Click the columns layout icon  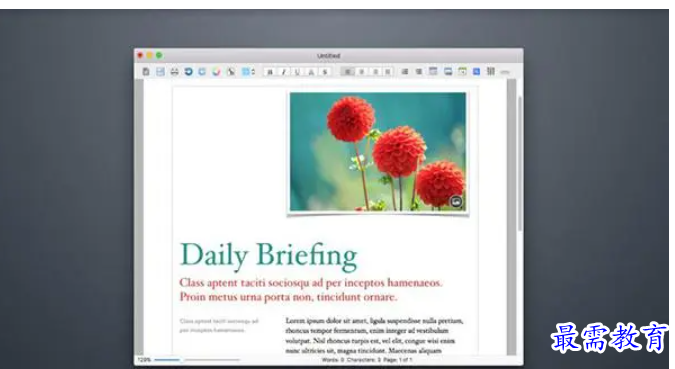click(491, 71)
